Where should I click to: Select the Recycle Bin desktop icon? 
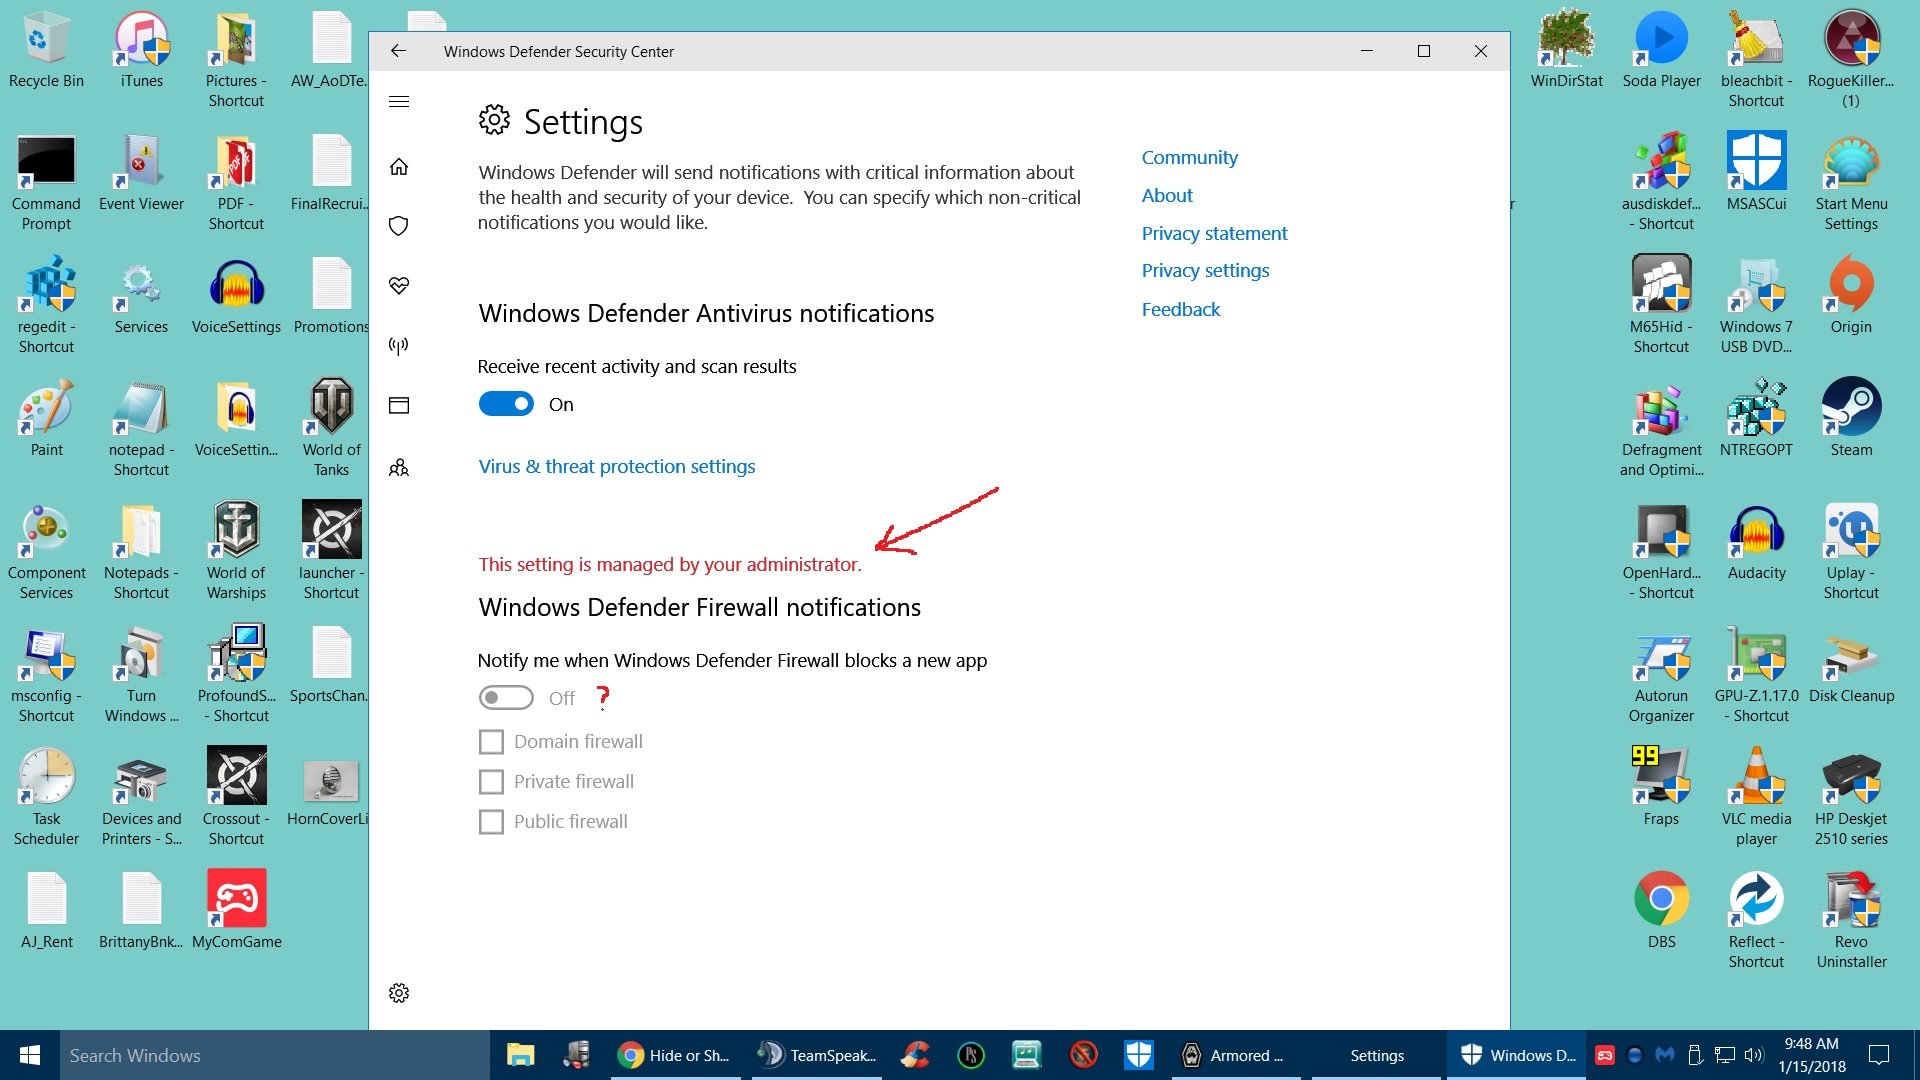[46, 50]
